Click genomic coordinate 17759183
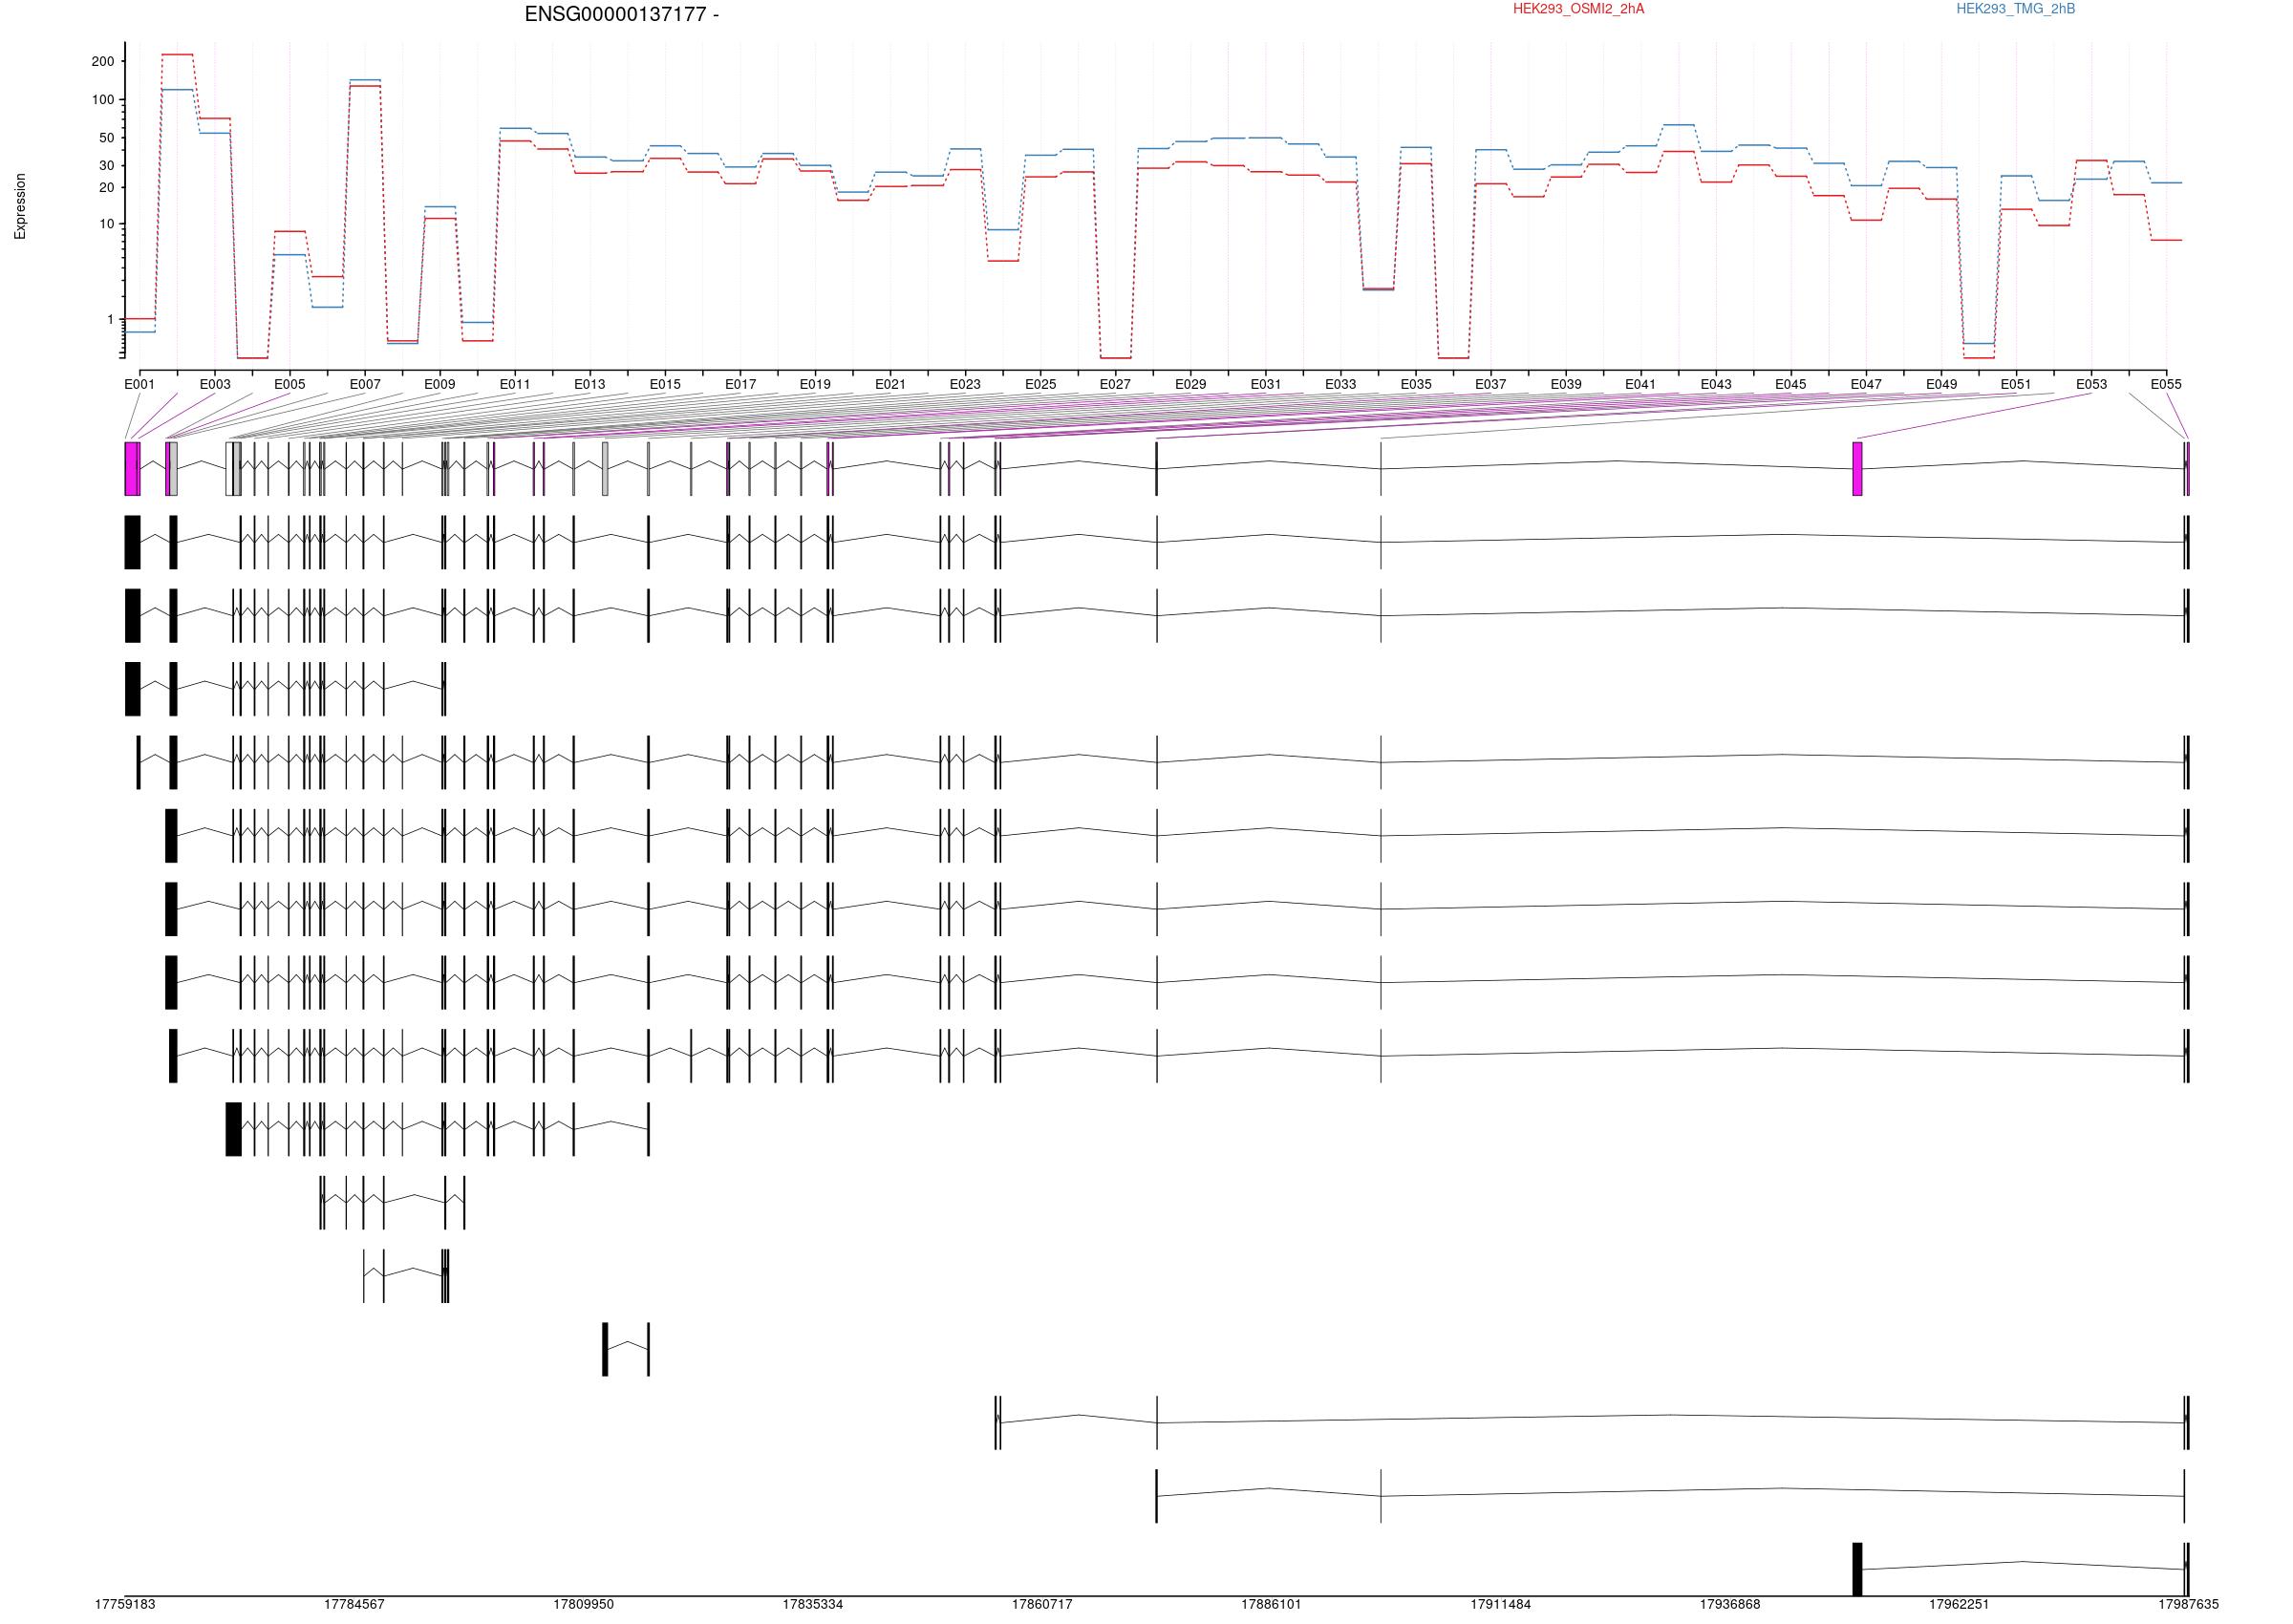2293x1624 pixels. (125, 1604)
